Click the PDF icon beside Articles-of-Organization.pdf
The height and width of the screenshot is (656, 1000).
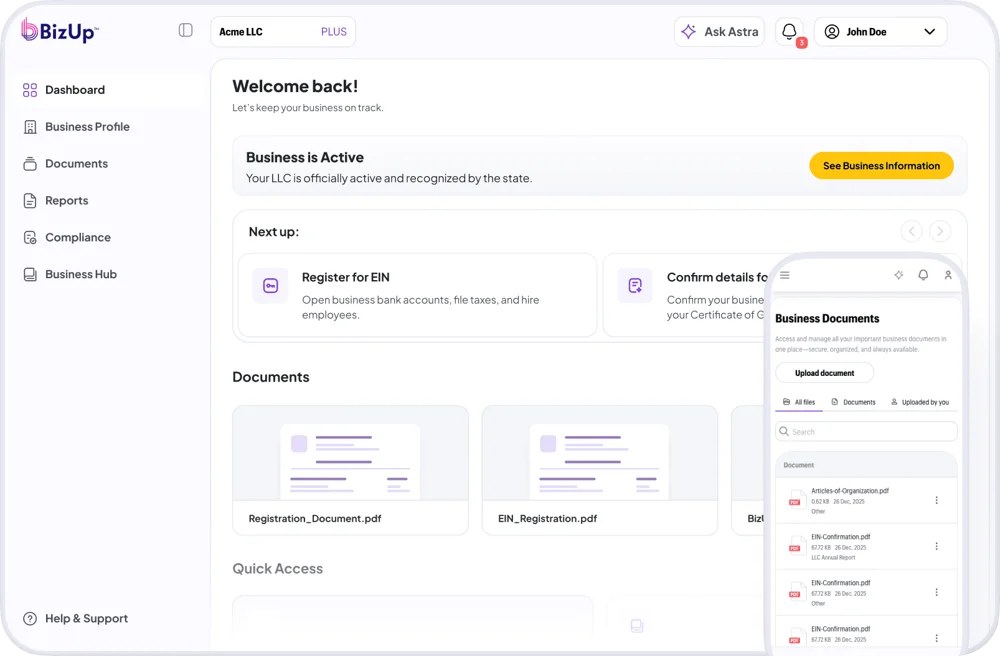pyautogui.click(x=795, y=499)
